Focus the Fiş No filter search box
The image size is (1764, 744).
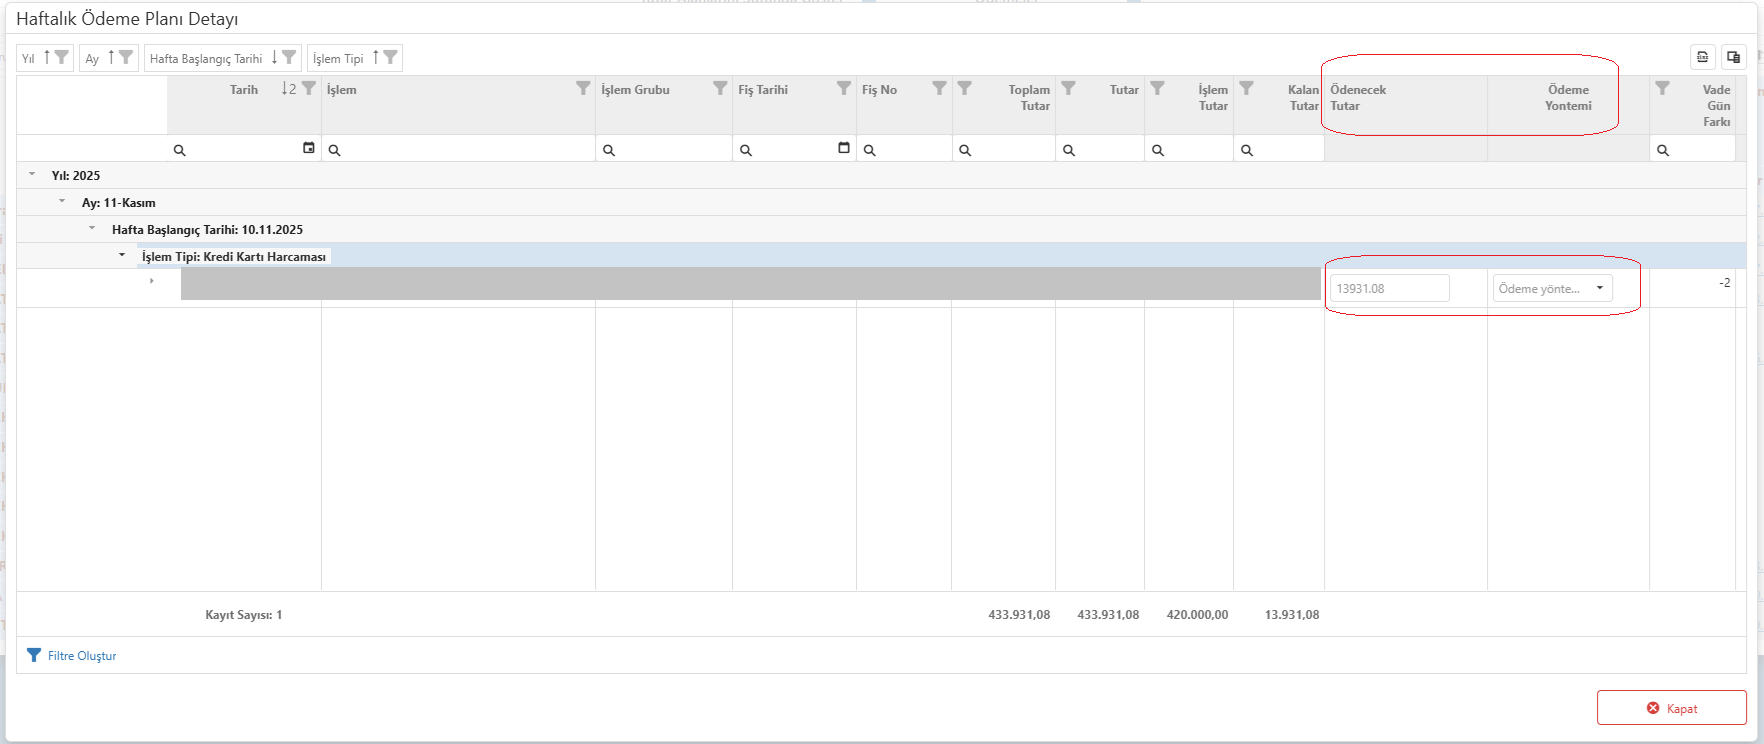point(904,149)
